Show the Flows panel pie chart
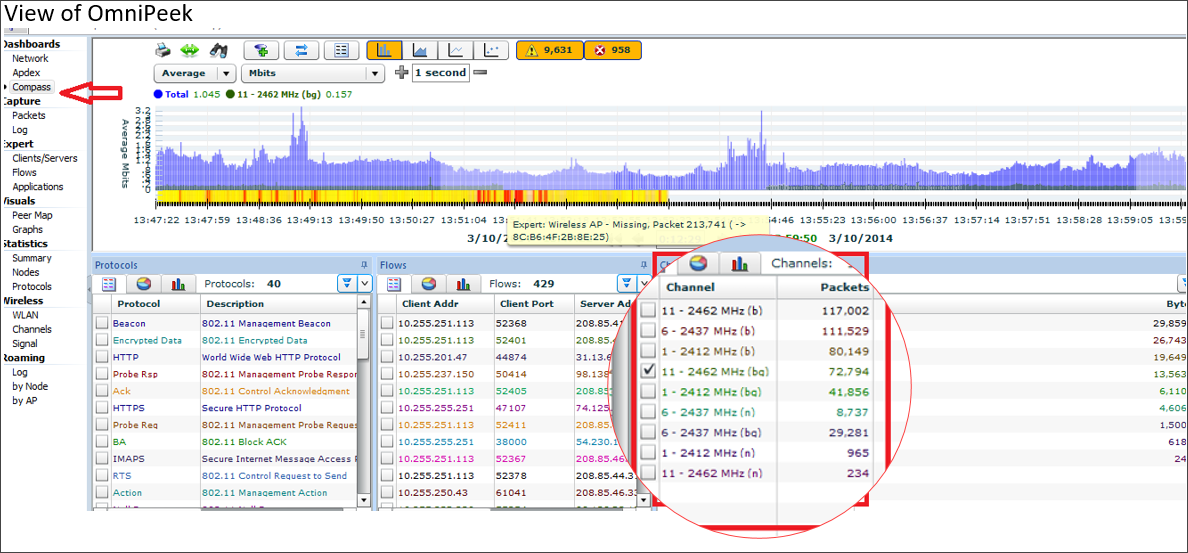 [x=428, y=284]
